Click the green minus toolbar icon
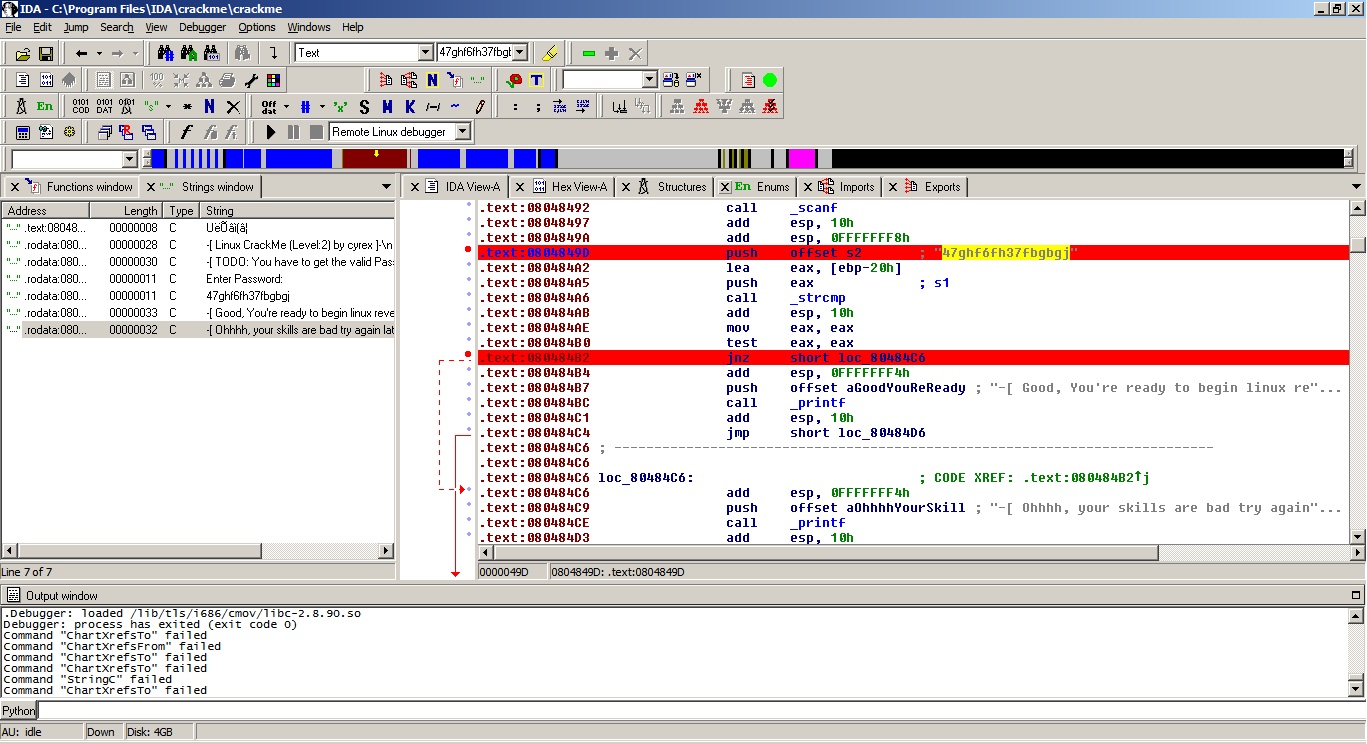Viewport: 1367px width, 744px height. click(x=589, y=53)
